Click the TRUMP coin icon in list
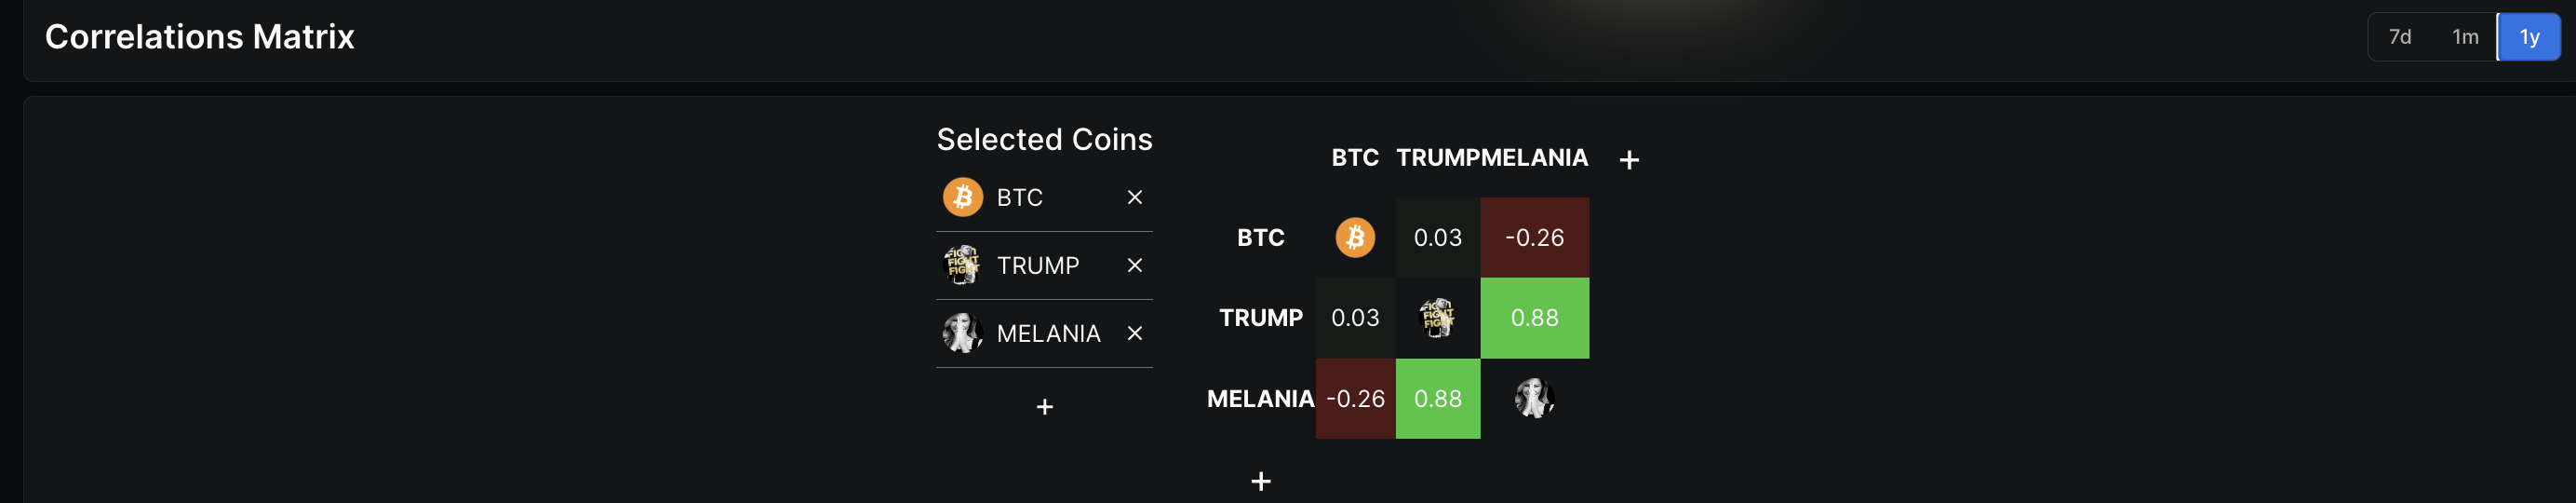Screen dimensions: 2576x503 click(962, 265)
